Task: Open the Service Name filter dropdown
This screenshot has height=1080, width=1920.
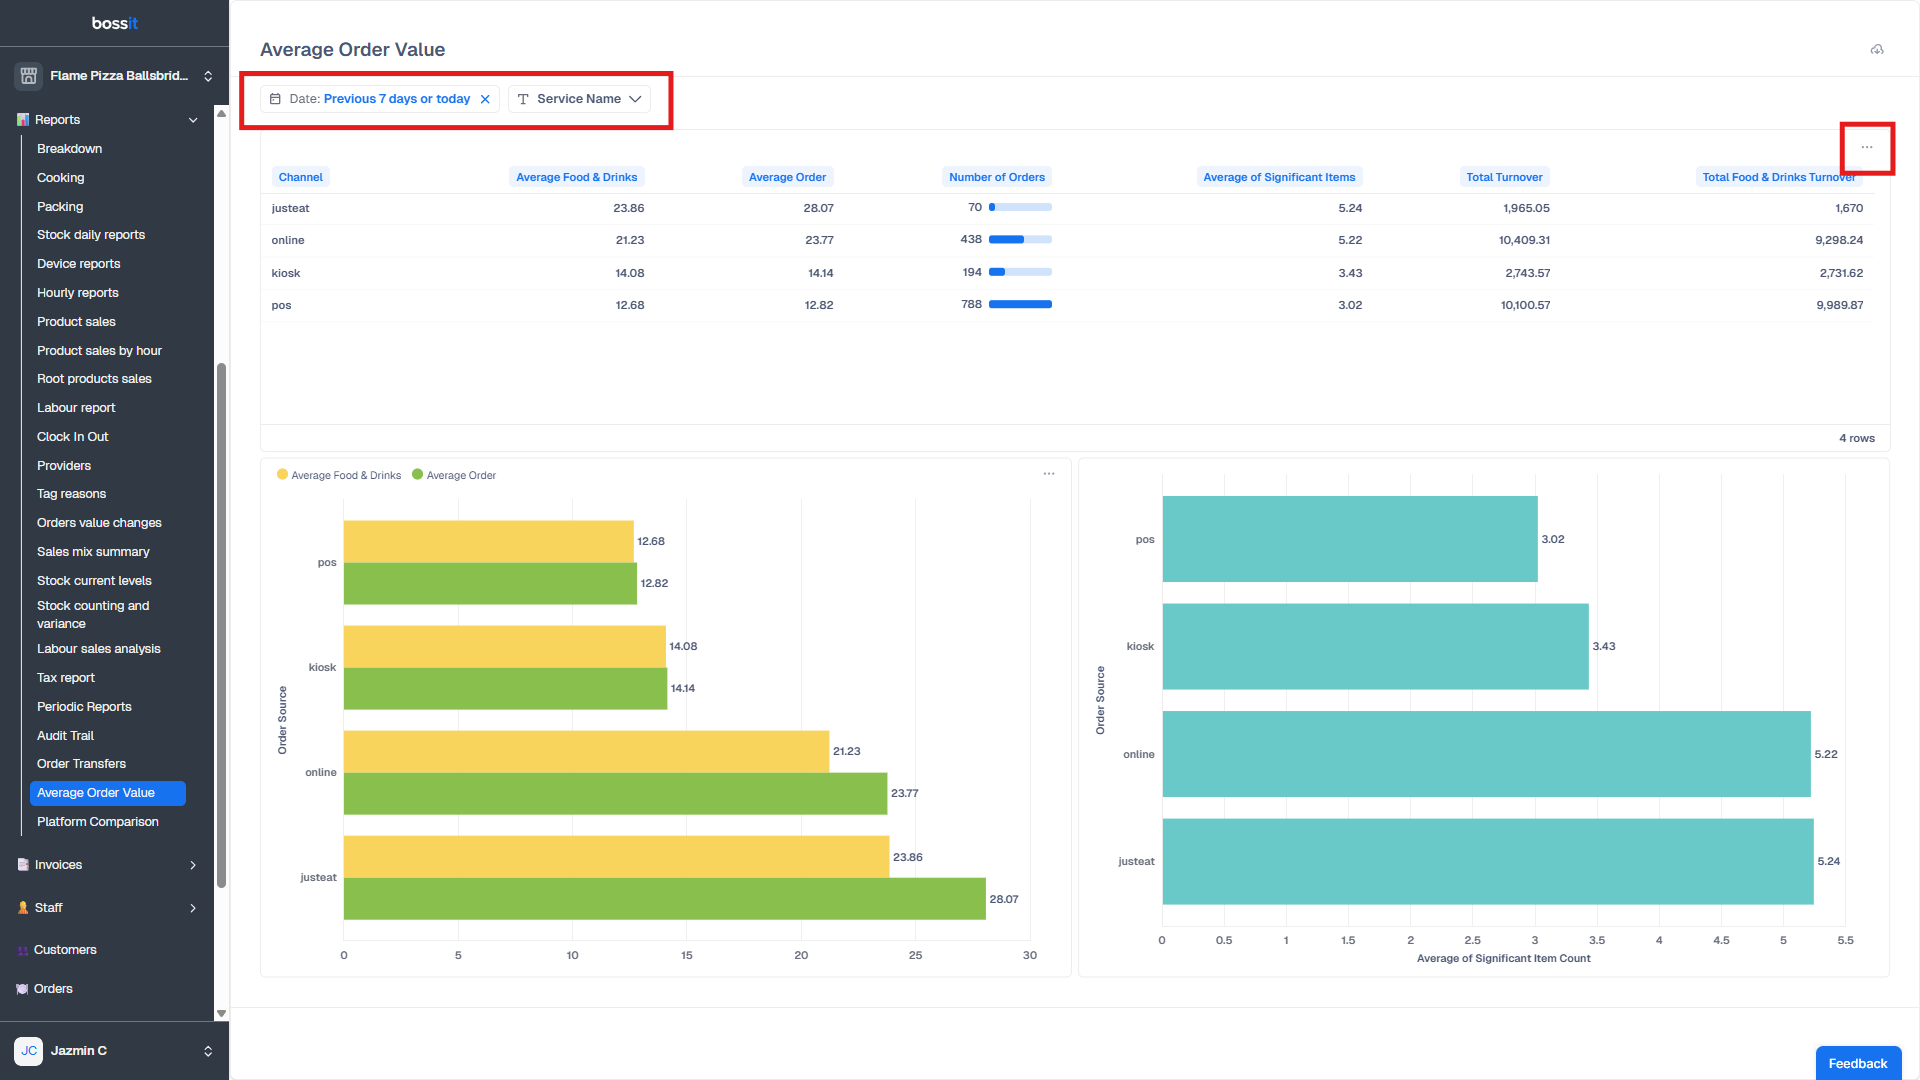Action: click(579, 99)
